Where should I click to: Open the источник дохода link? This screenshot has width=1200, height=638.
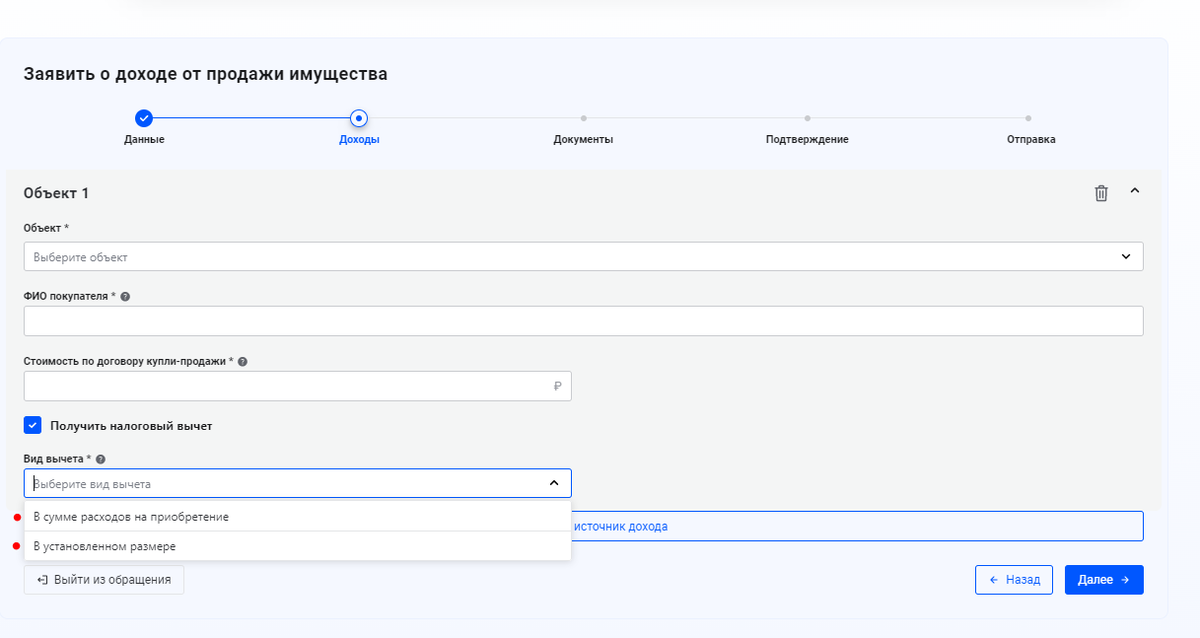click(623, 525)
